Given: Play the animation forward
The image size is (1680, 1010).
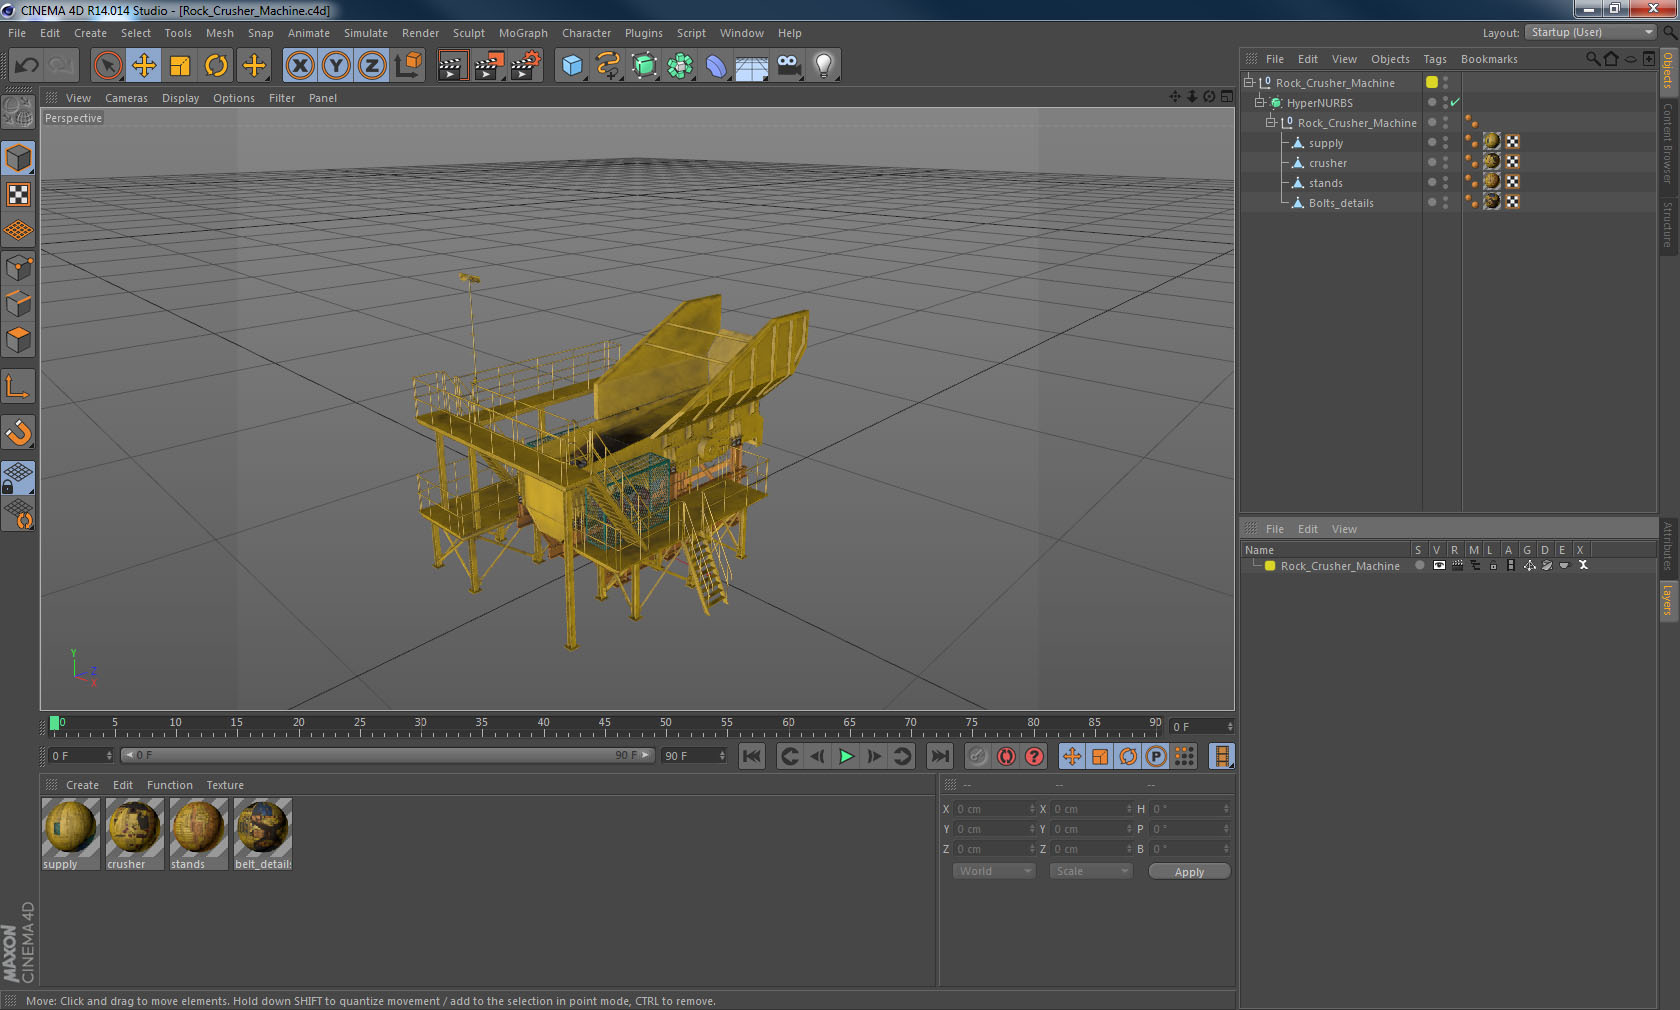Looking at the screenshot, I should pyautogui.click(x=846, y=756).
